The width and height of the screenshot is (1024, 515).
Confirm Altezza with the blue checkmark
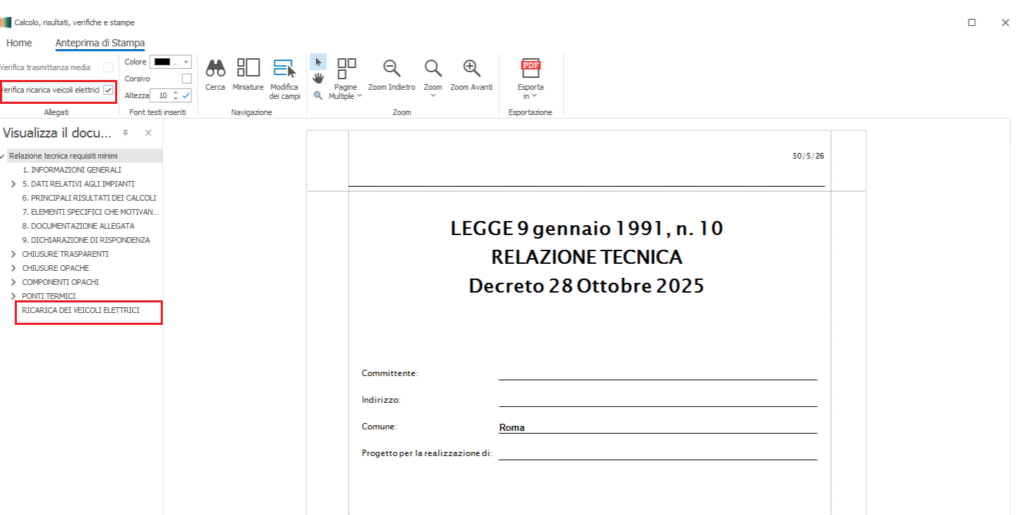tap(186, 95)
